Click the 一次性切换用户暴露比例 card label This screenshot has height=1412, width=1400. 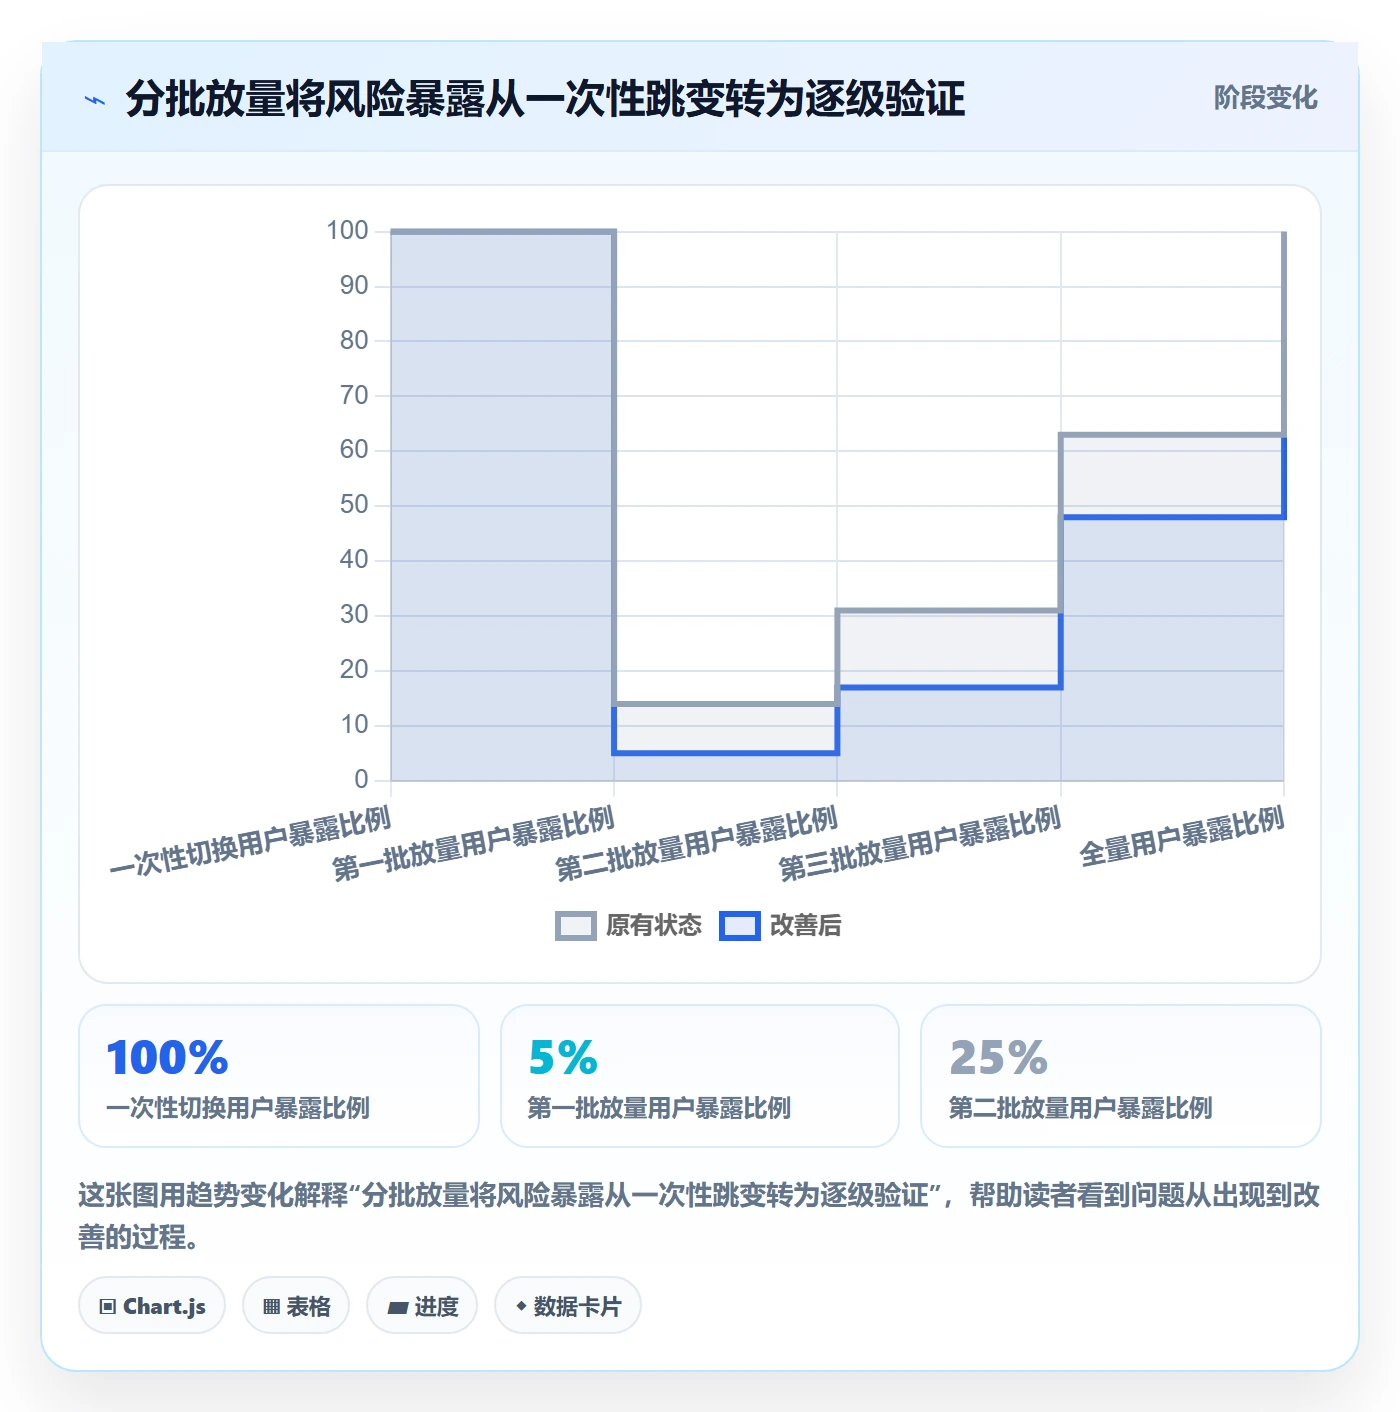click(238, 1108)
